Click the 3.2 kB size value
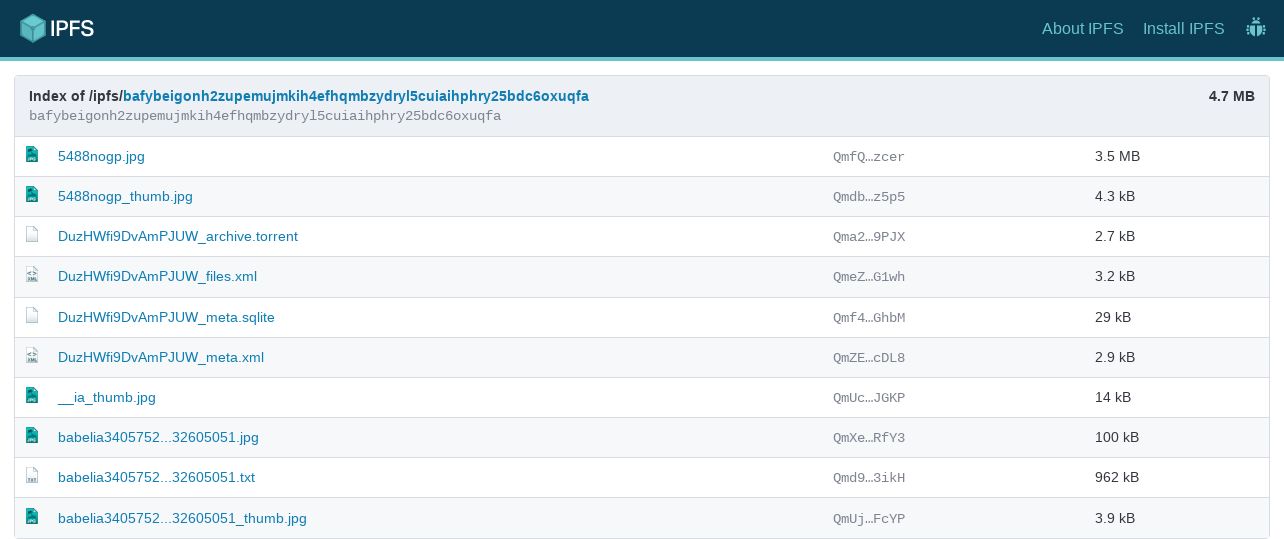The width and height of the screenshot is (1284, 539). [x=1115, y=276]
